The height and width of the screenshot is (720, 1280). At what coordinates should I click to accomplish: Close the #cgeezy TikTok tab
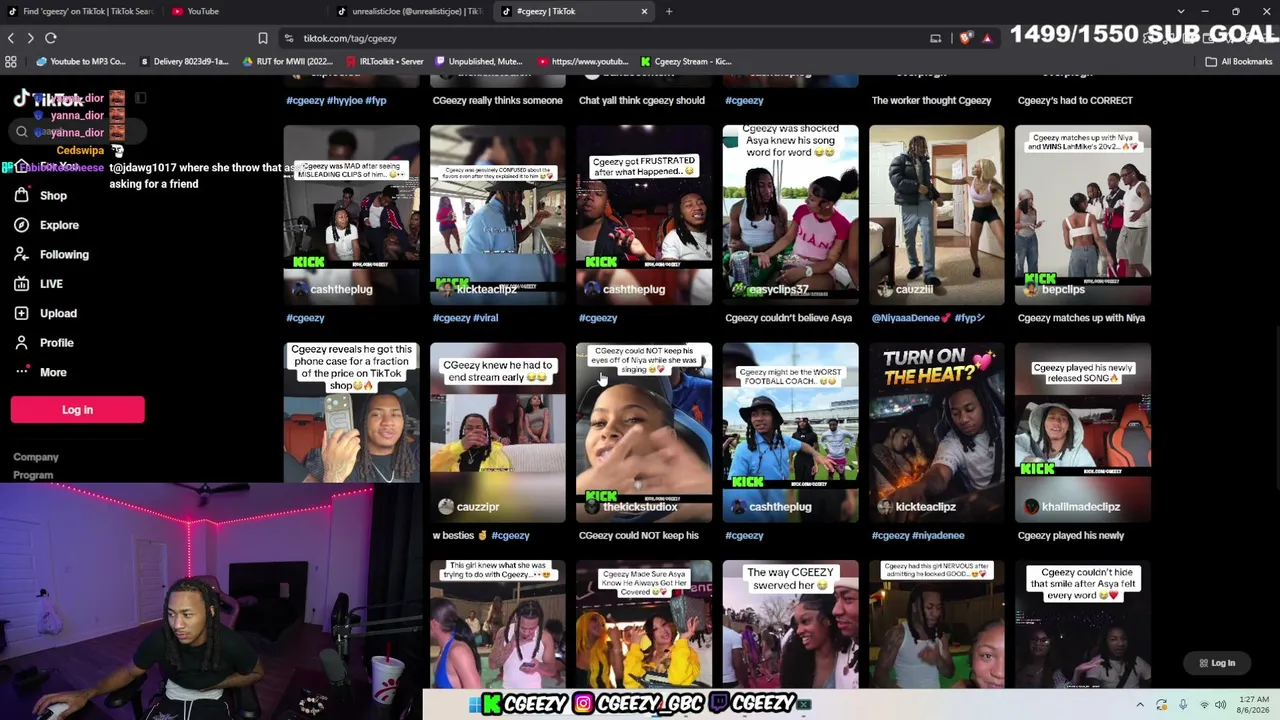(644, 11)
